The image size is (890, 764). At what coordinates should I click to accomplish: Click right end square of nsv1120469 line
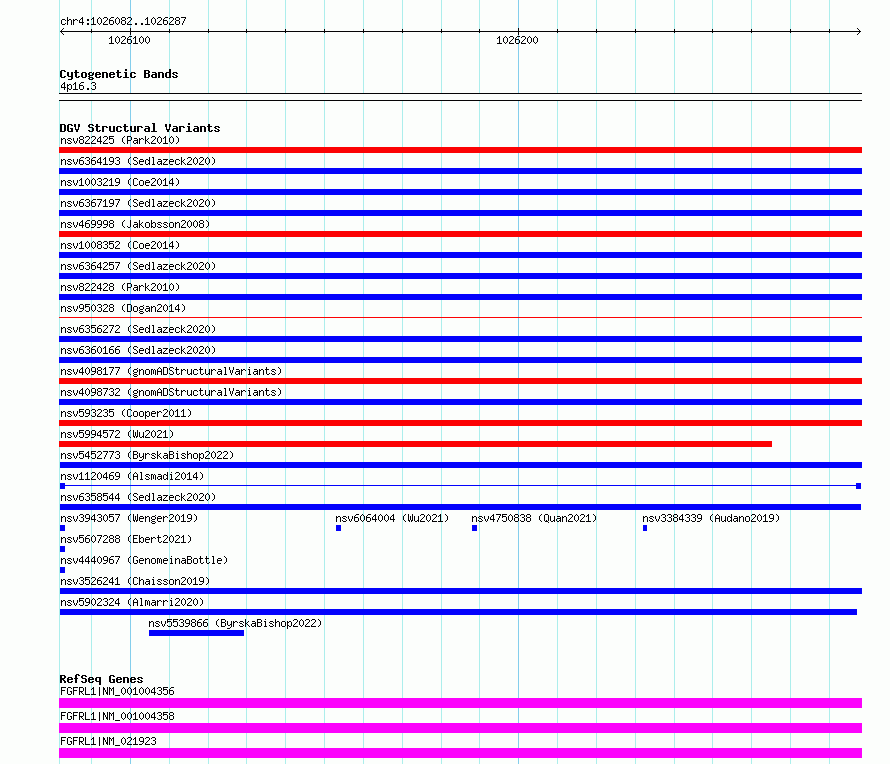click(859, 486)
